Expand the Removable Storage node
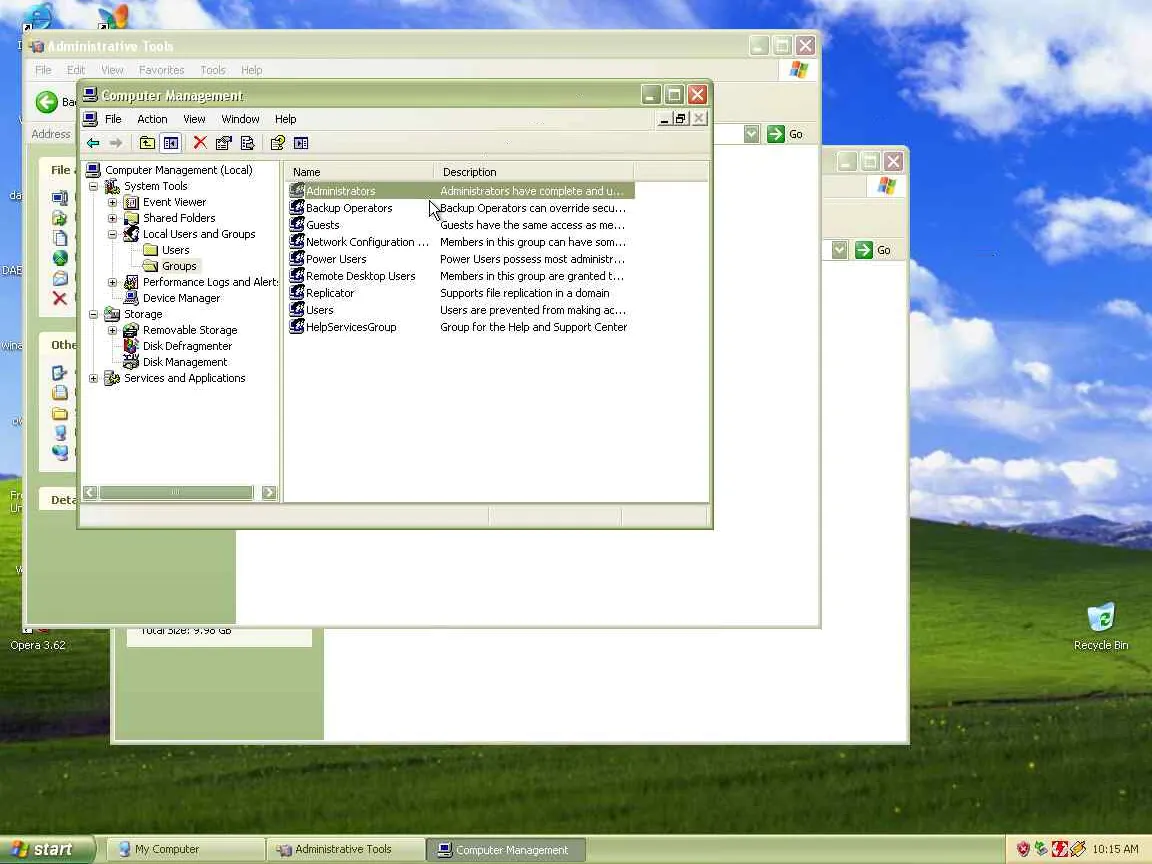 (x=112, y=331)
